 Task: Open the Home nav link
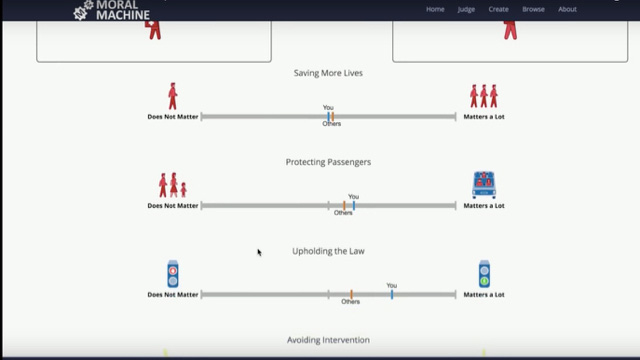(435, 9)
